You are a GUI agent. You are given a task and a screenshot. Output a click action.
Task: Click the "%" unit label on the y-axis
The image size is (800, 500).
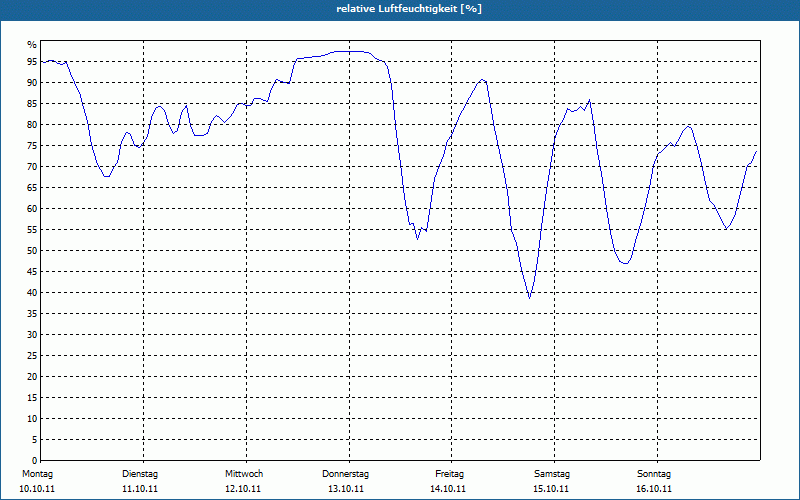(x=32, y=45)
